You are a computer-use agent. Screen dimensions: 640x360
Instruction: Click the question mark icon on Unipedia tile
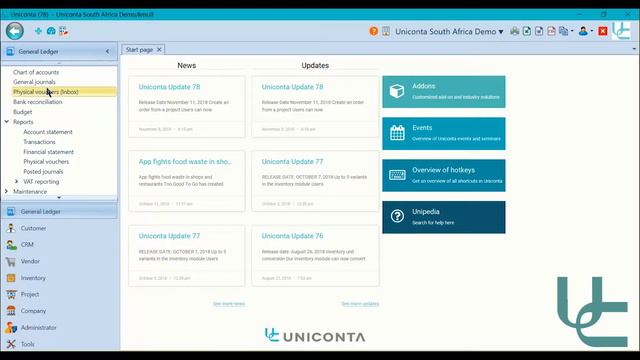point(397,216)
